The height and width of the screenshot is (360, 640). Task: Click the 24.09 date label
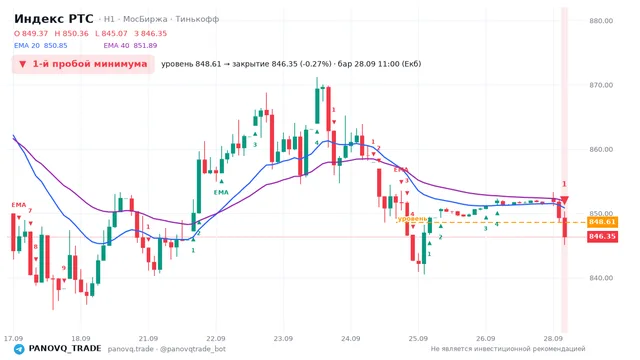tap(351, 339)
